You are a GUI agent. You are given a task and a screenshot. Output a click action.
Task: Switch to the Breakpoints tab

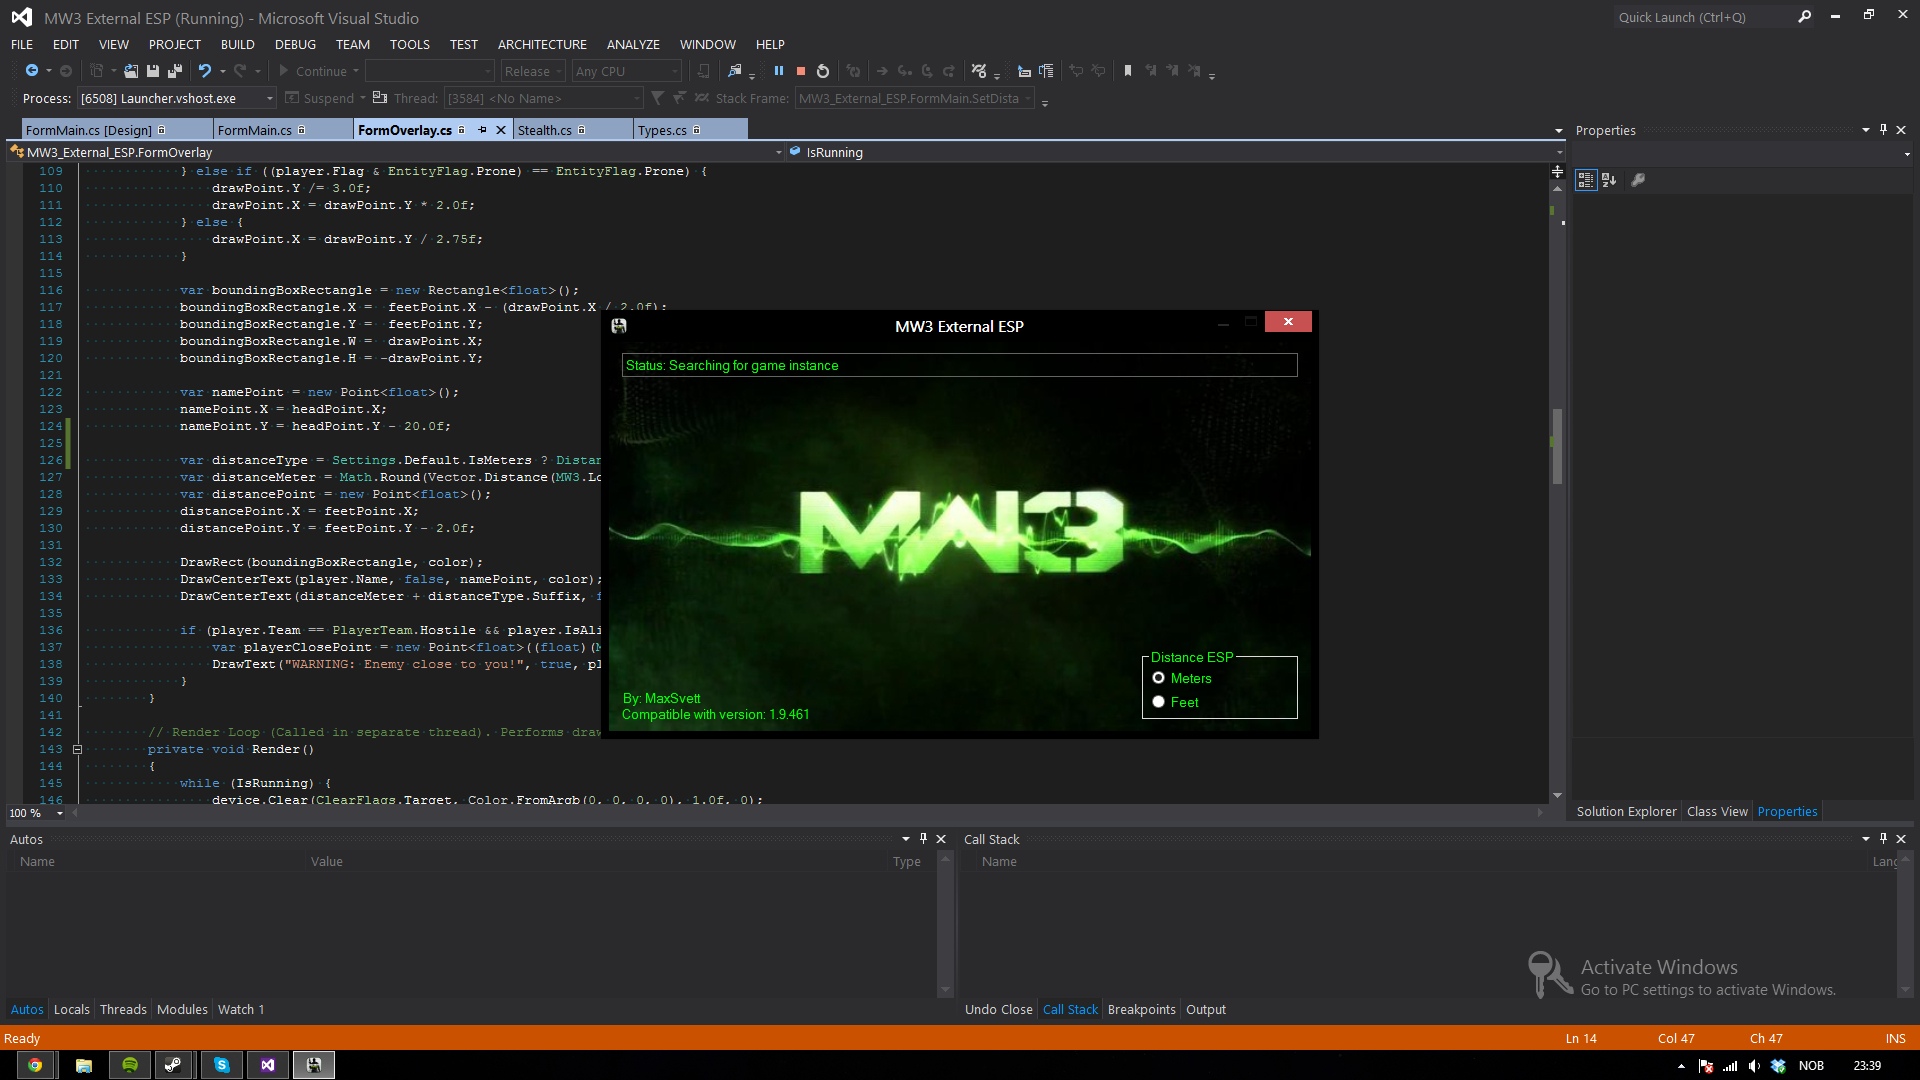click(x=1141, y=1009)
